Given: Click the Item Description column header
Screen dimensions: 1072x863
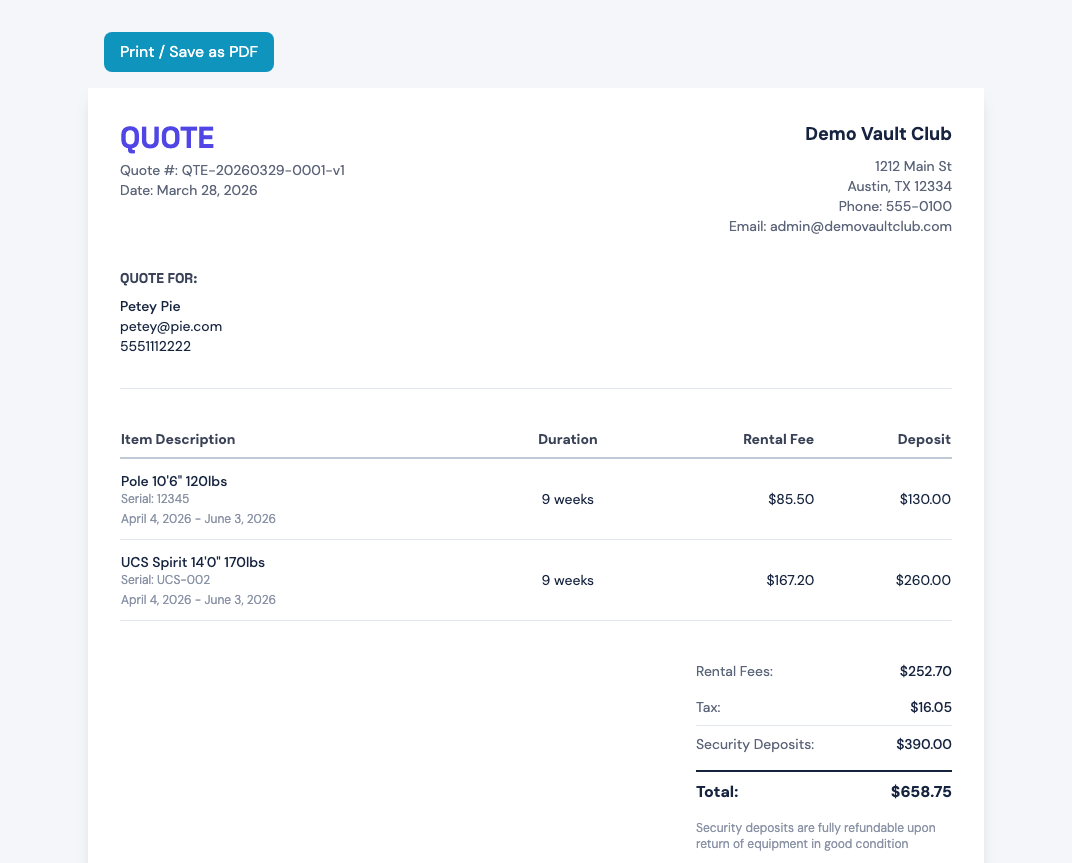Looking at the screenshot, I should coord(178,439).
